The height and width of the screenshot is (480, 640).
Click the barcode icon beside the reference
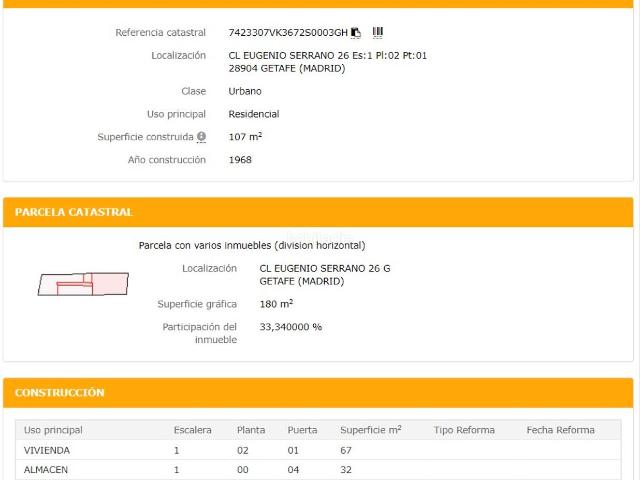click(378, 33)
